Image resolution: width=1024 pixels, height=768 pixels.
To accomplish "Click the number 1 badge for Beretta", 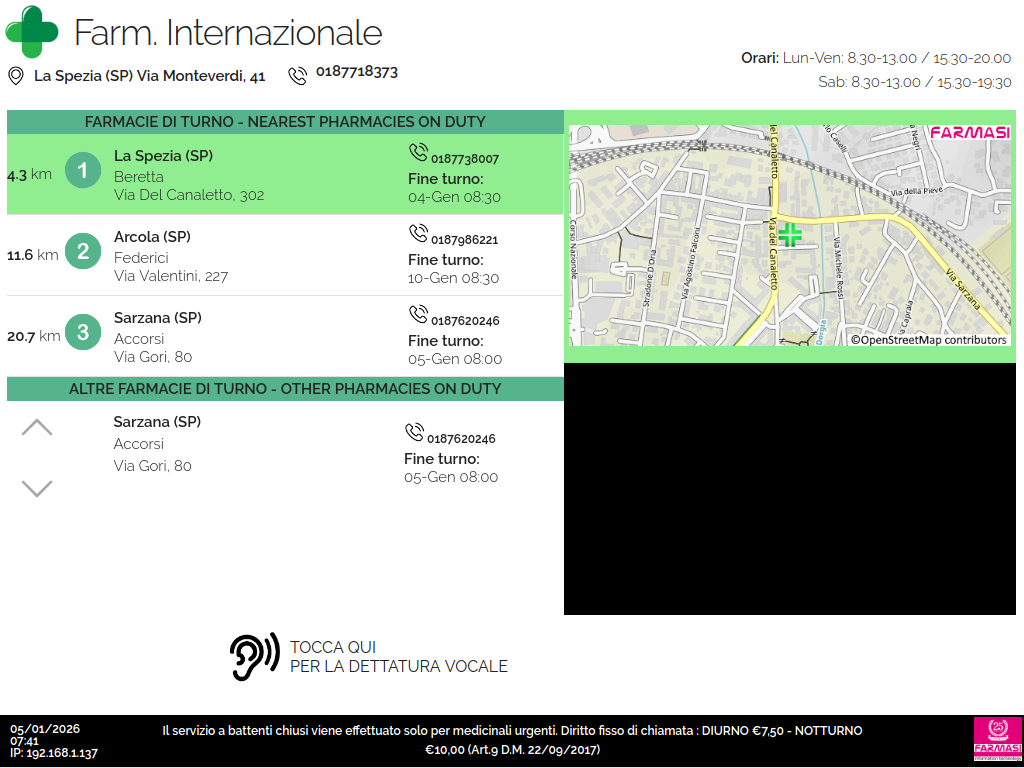I will pos(83,171).
